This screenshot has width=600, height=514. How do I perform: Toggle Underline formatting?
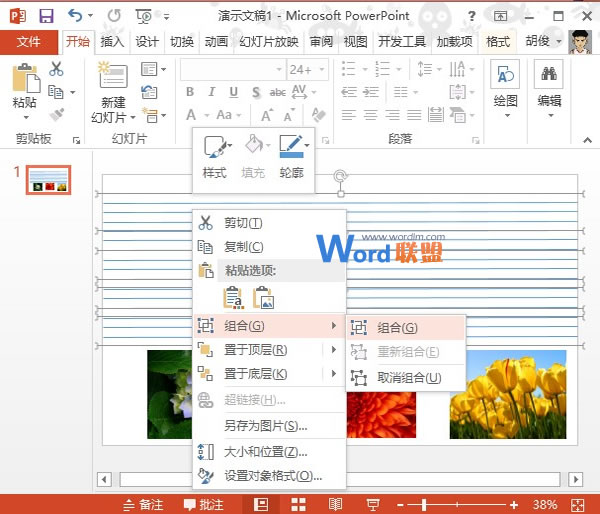tap(233, 92)
